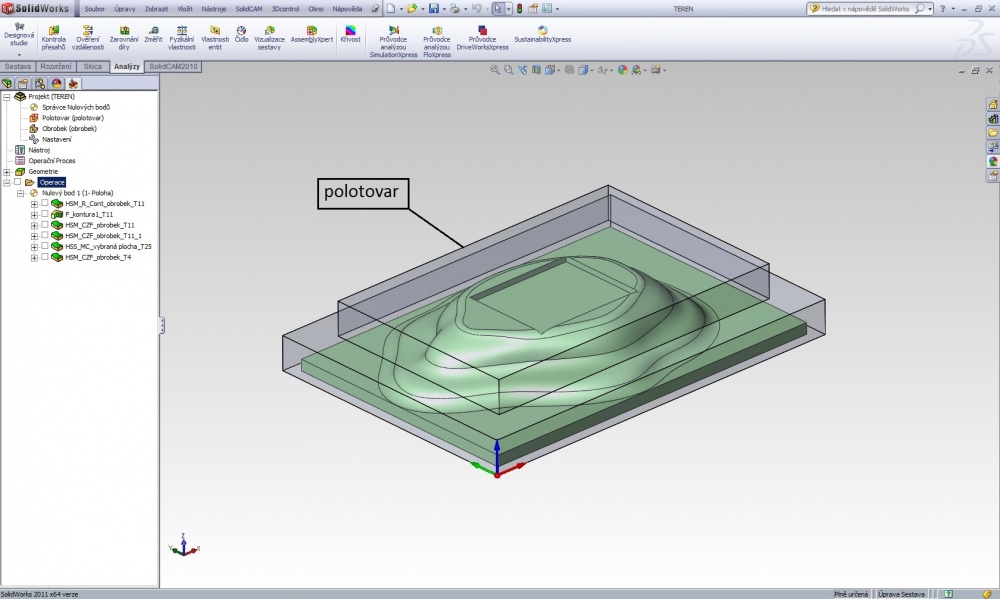This screenshot has height=599, width=1000.
Task: Click Edit Appearance color ball icon
Action: (x=622, y=70)
